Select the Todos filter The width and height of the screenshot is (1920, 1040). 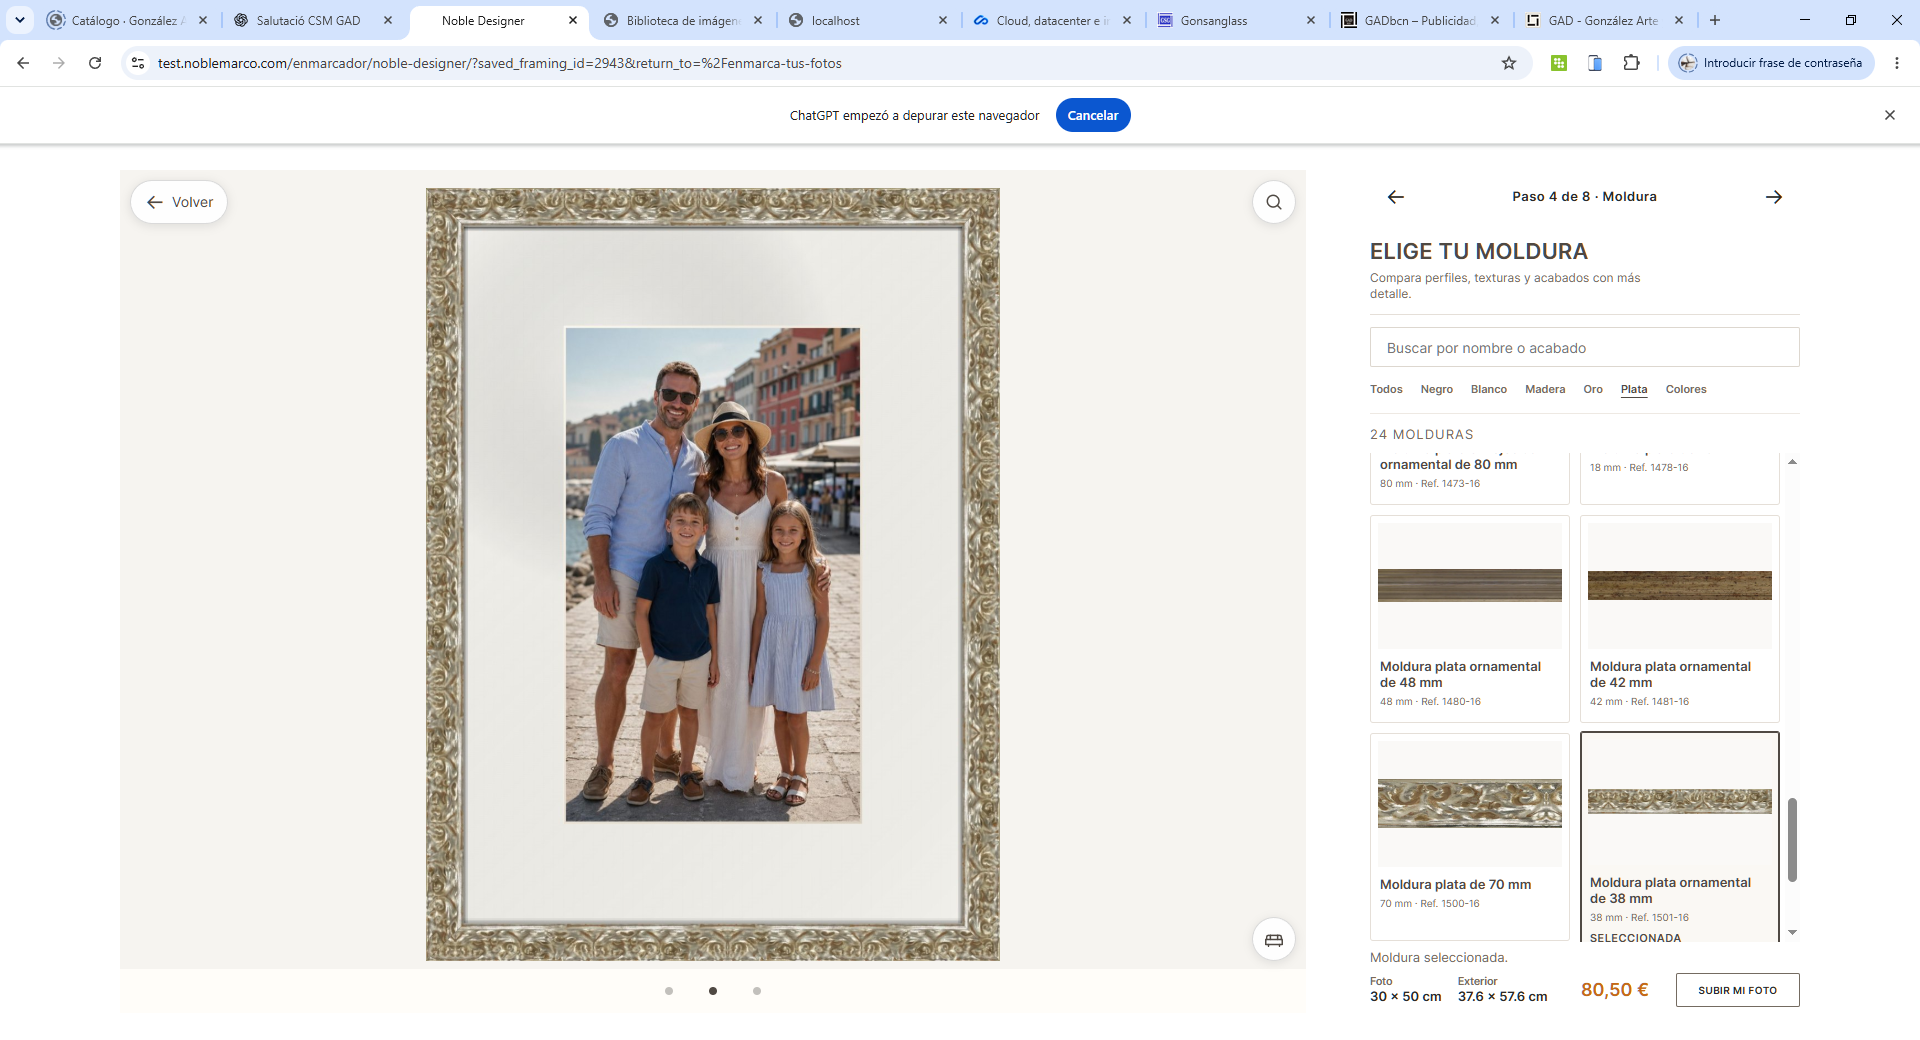click(x=1386, y=389)
